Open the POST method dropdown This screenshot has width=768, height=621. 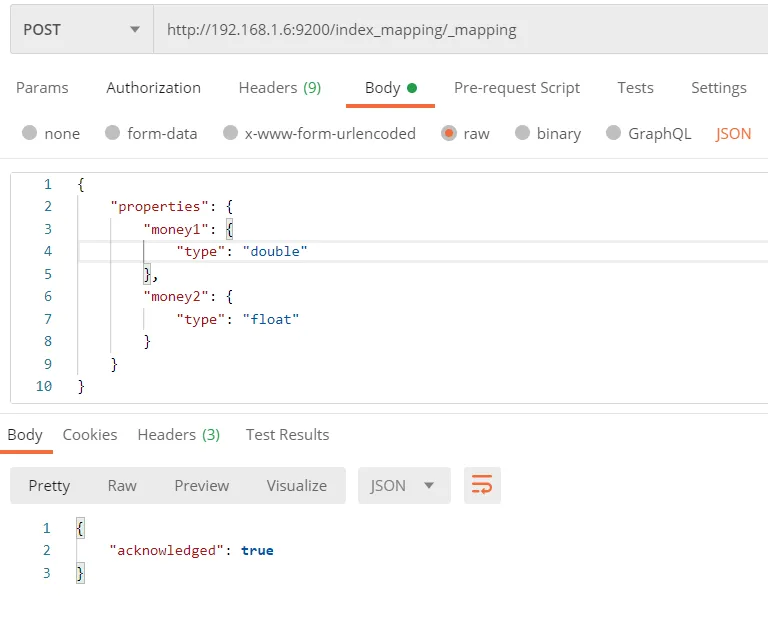point(80,30)
